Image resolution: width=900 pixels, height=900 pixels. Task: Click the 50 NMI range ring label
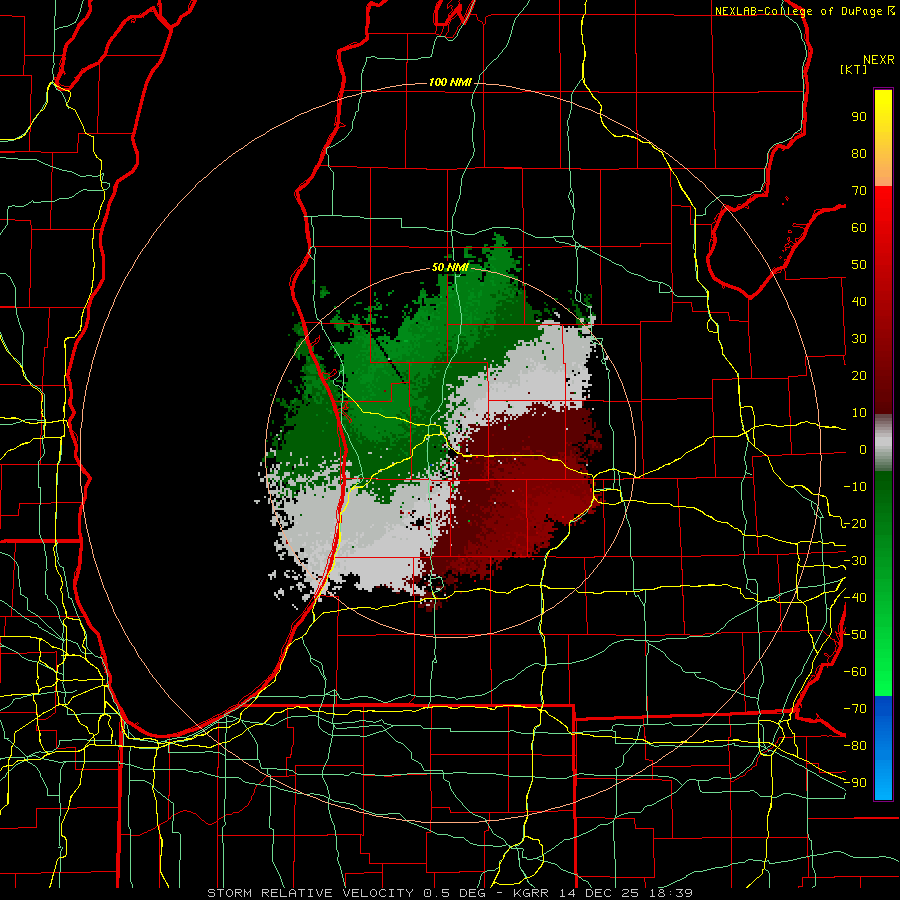point(450,267)
